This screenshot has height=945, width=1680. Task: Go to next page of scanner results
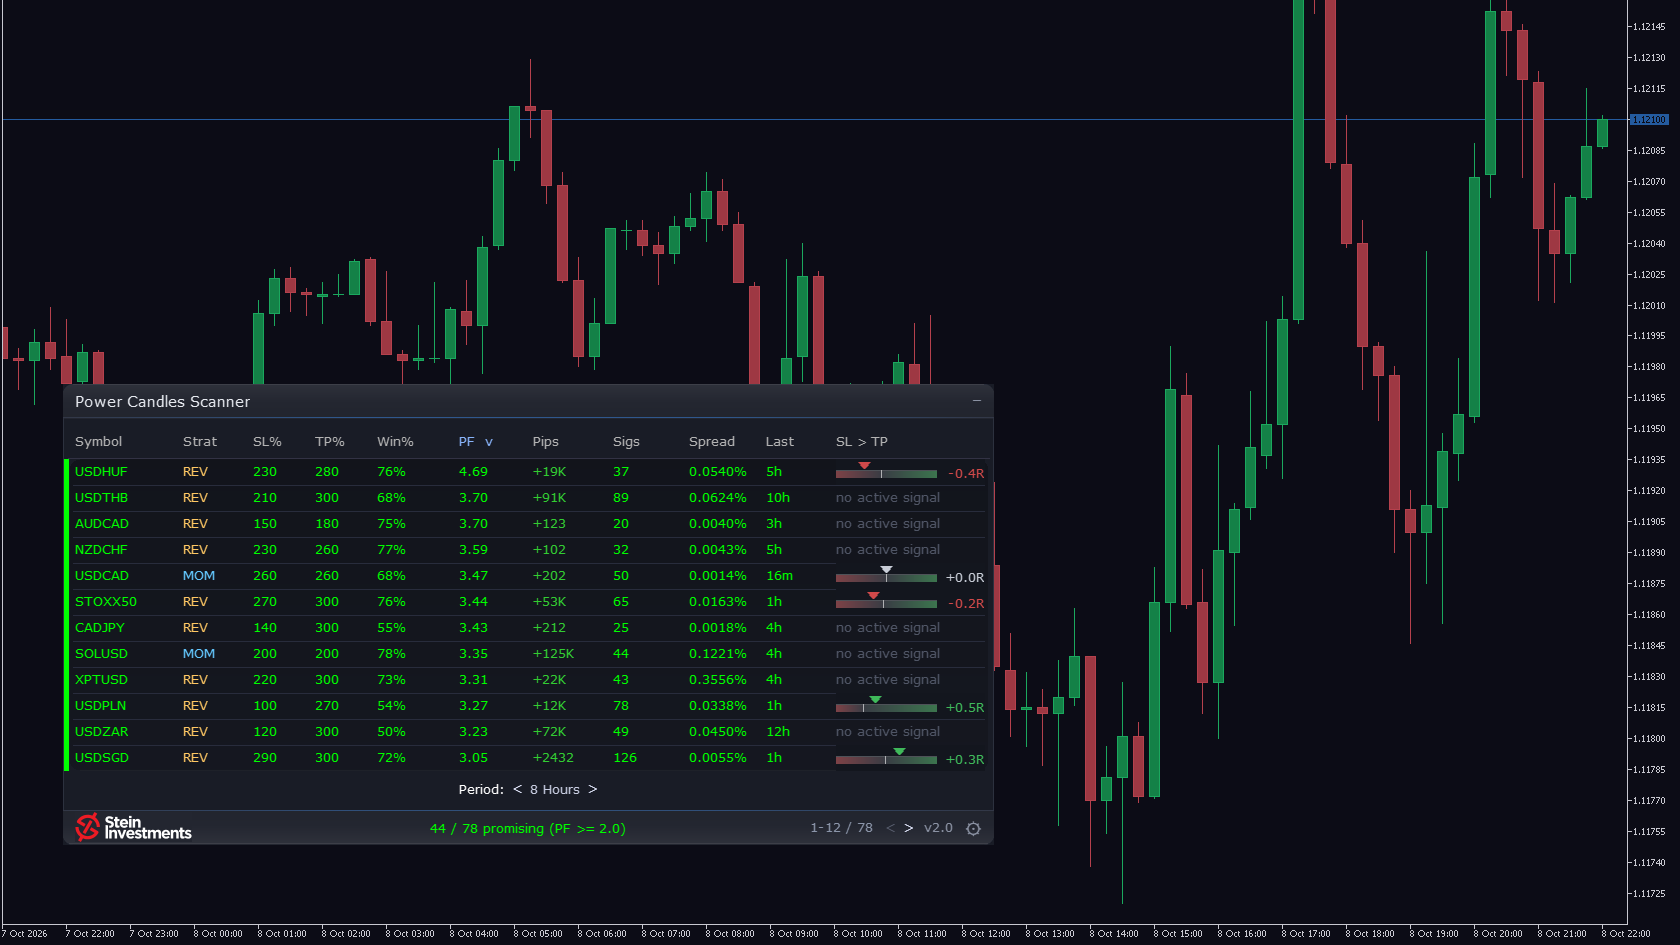908,828
